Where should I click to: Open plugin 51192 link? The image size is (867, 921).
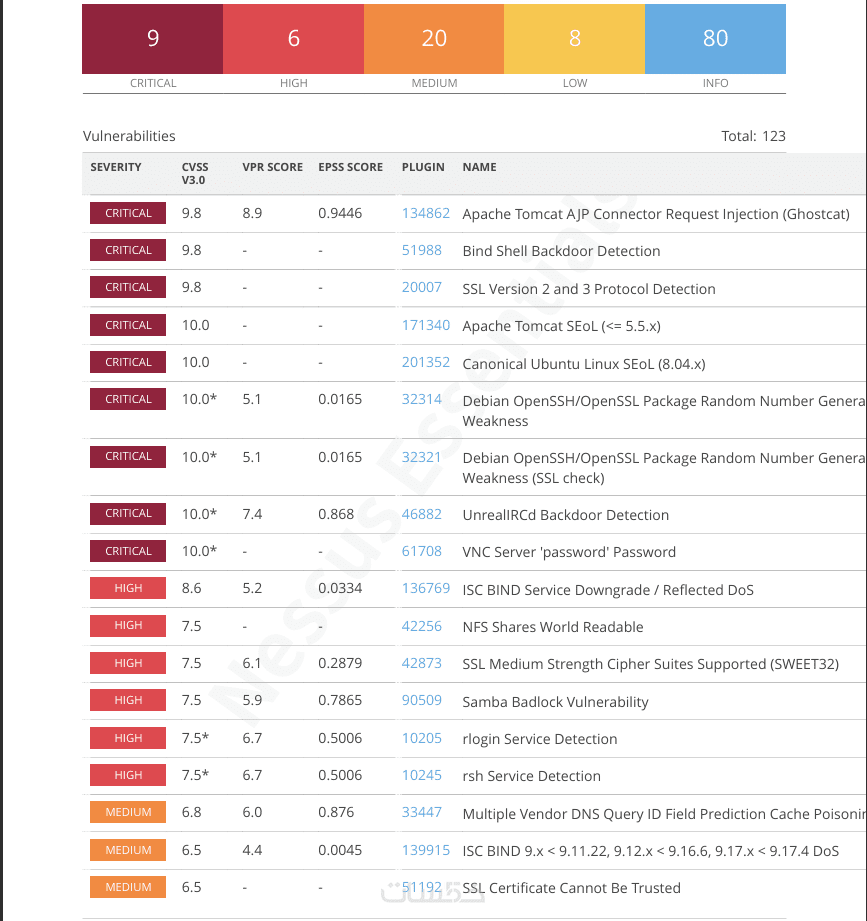click(x=421, y=887)
